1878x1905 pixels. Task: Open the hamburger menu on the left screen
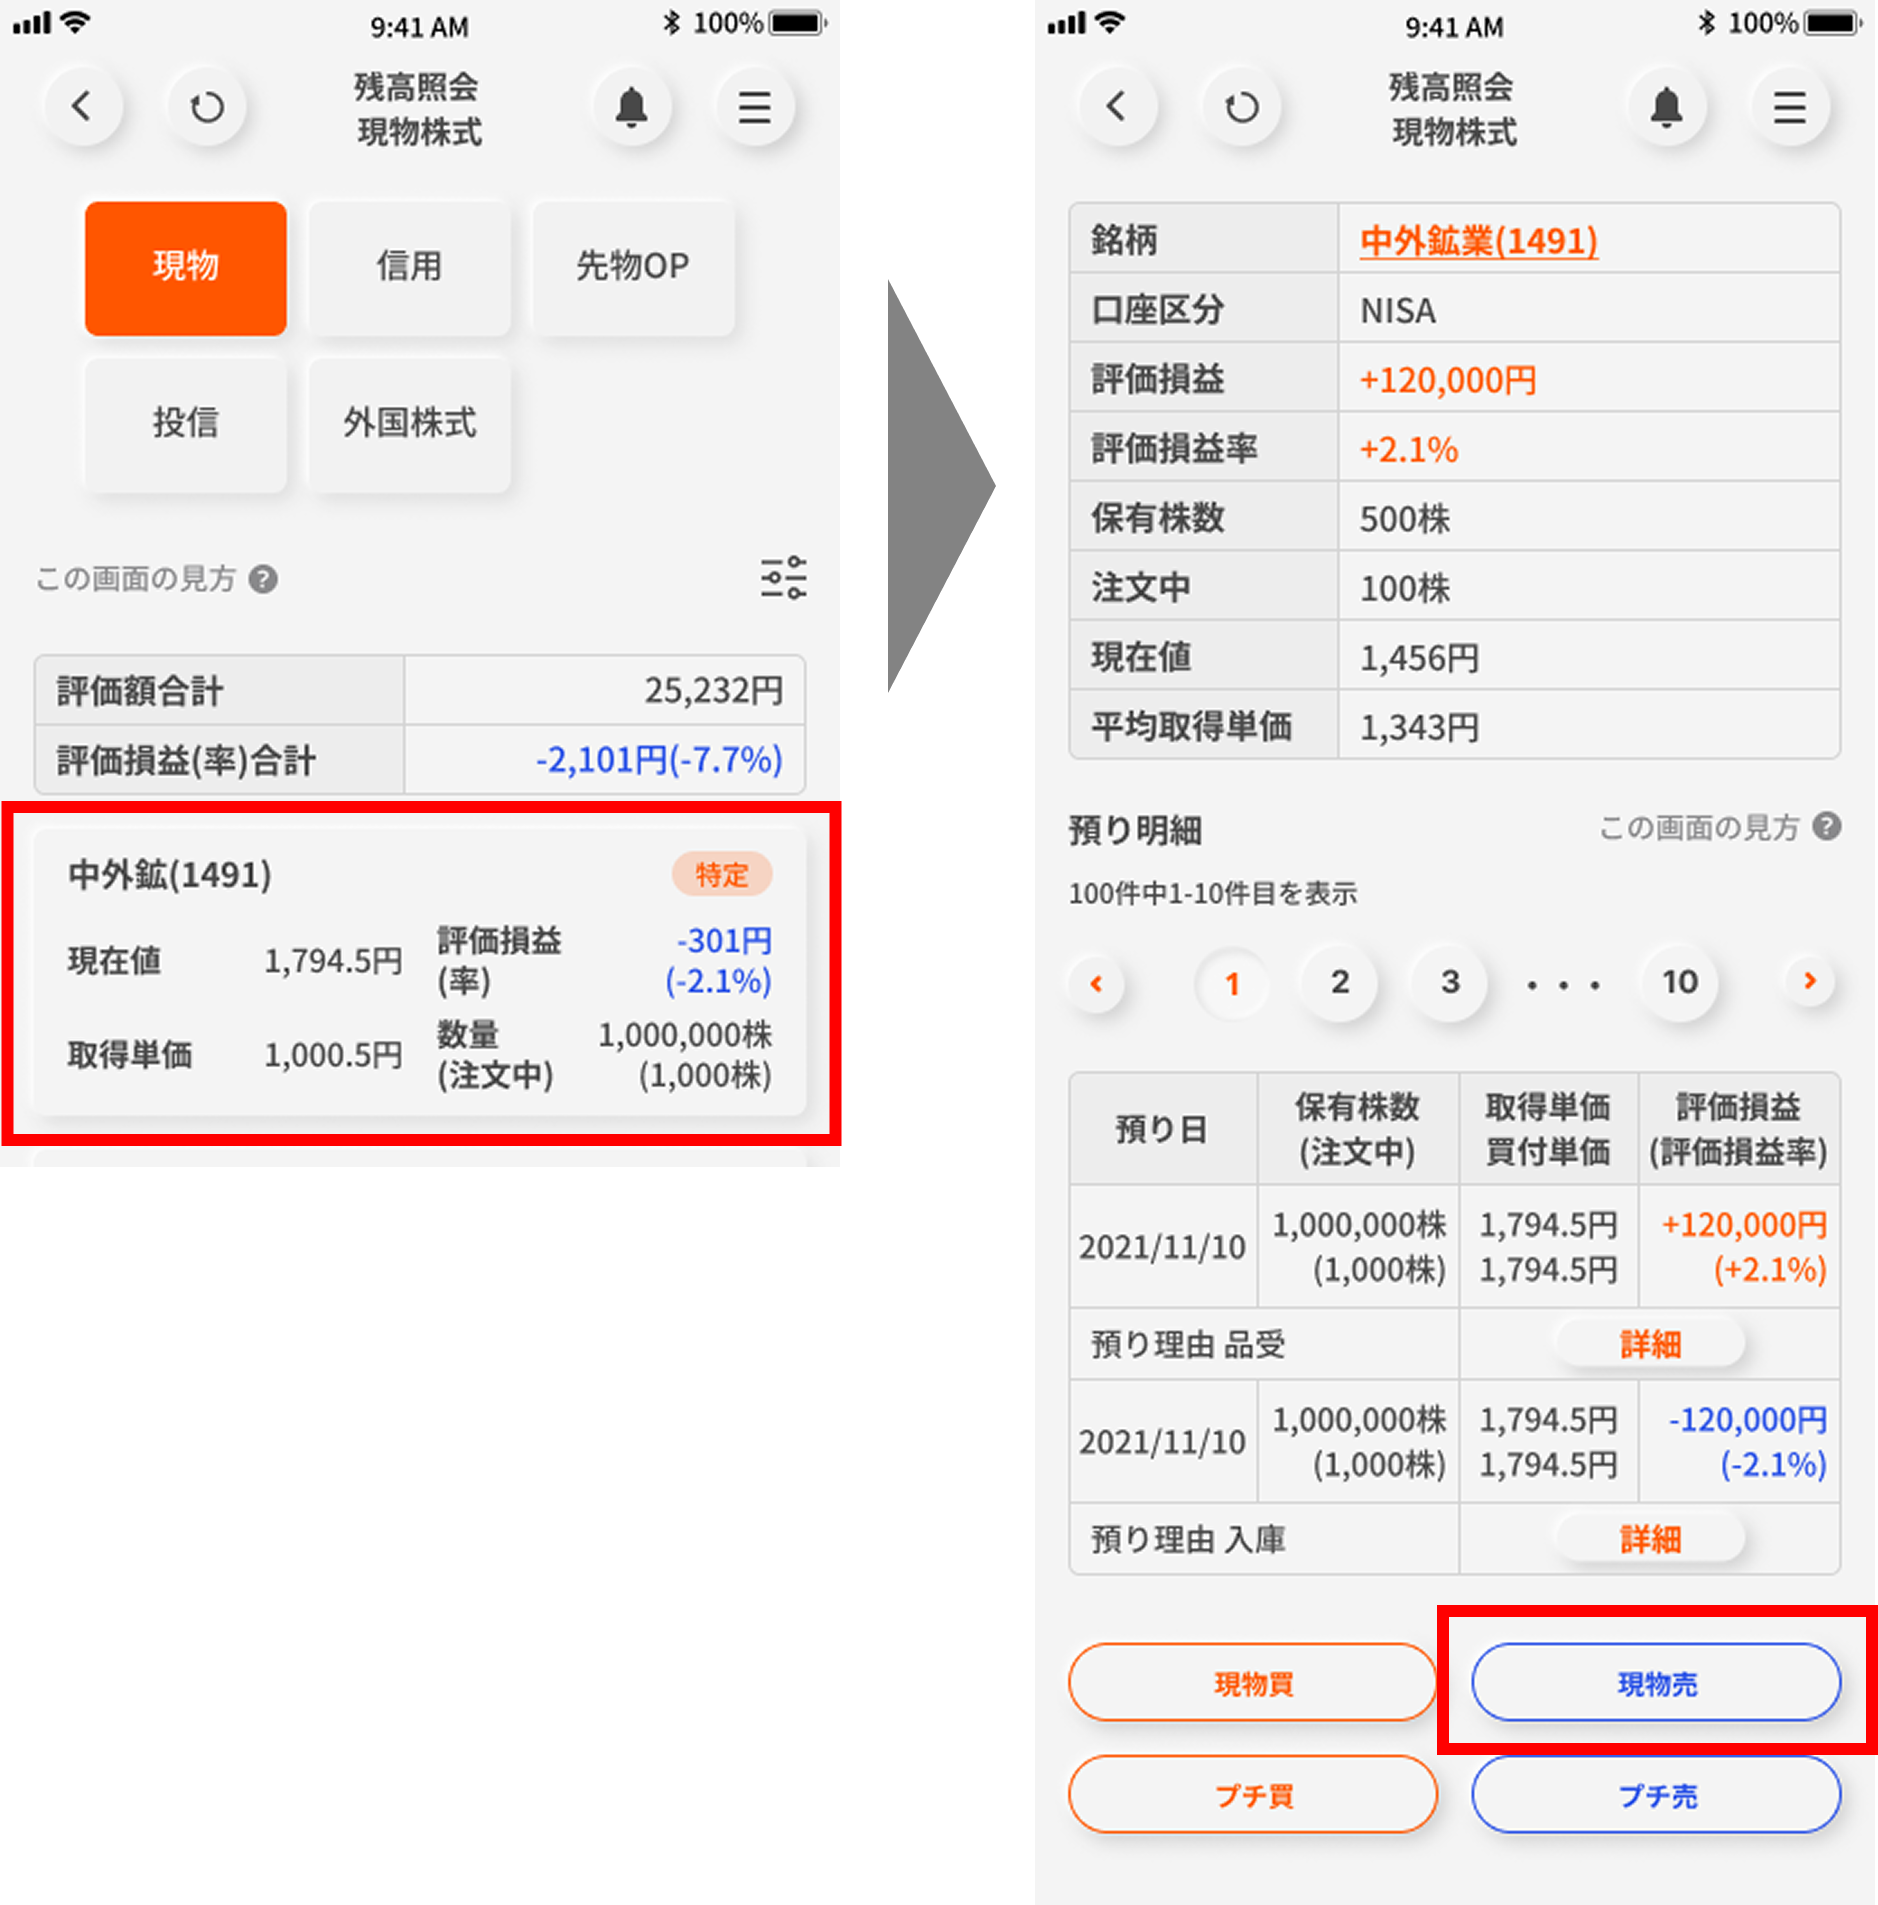coord(755,106)
